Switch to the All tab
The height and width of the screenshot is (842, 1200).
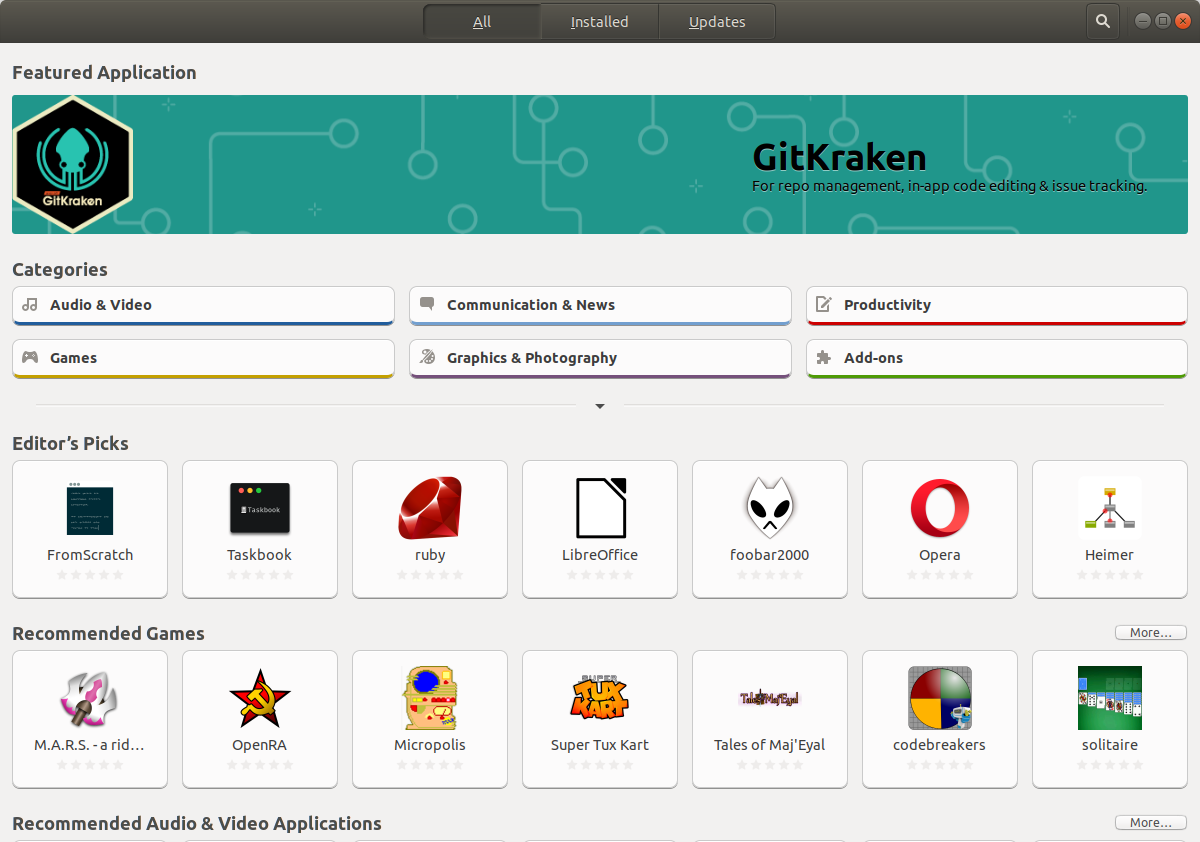coord(482,21)
